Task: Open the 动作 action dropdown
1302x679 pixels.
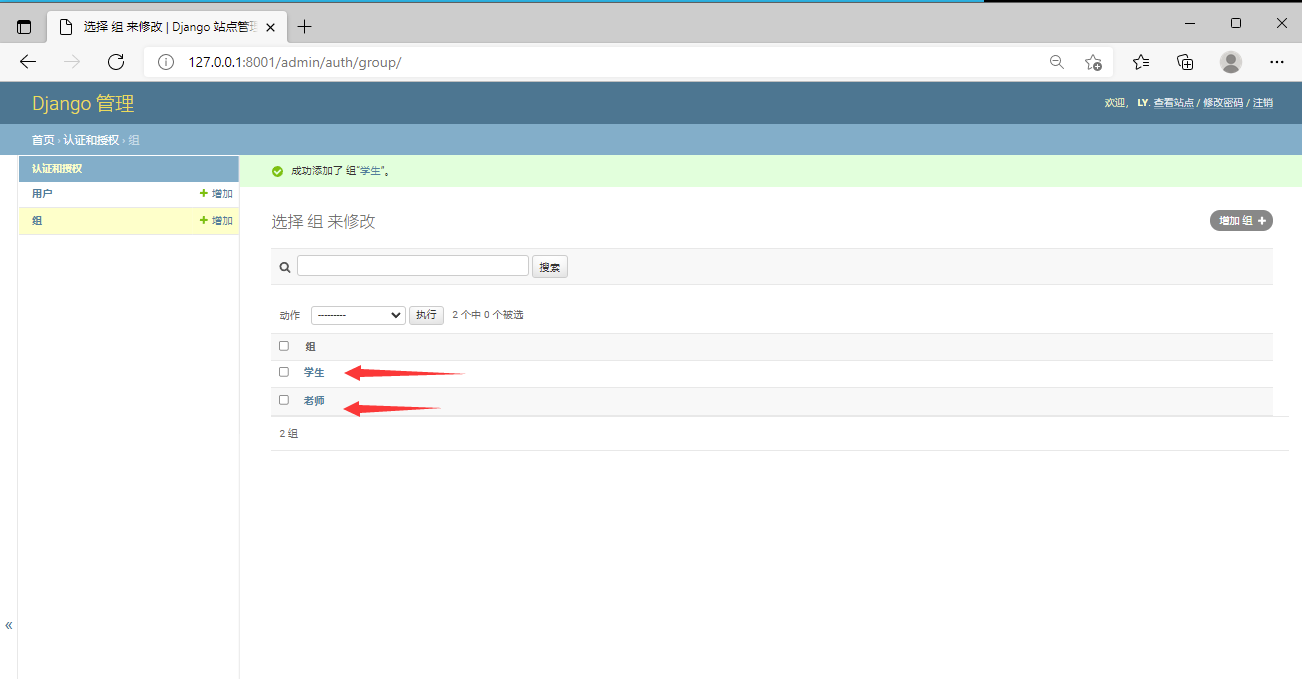Action: pyautogui.click(x=358, y=315)
